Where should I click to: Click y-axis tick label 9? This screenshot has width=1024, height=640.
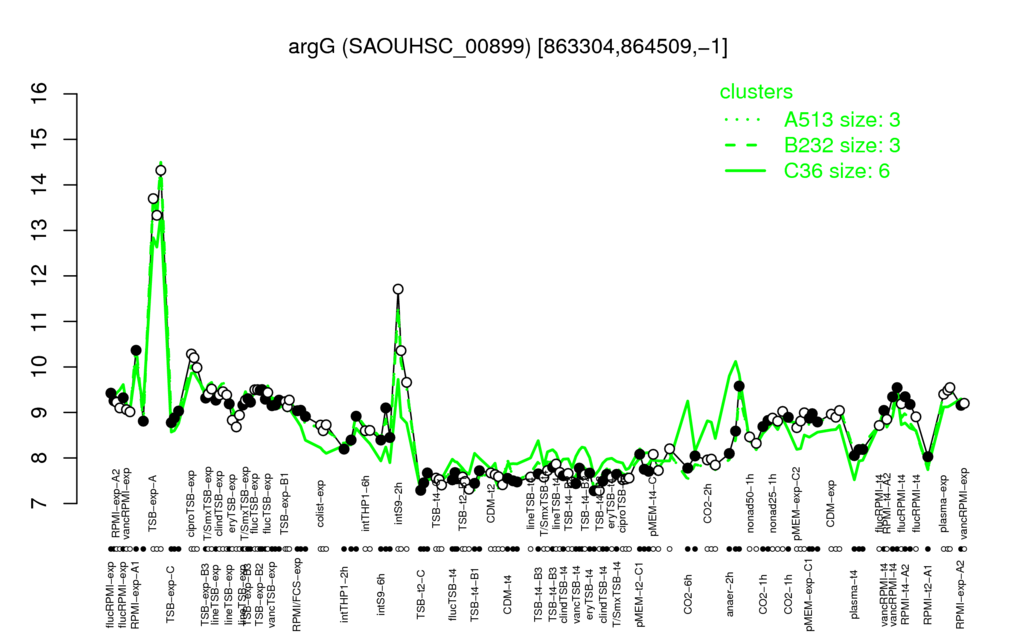(x=40, y=412)
